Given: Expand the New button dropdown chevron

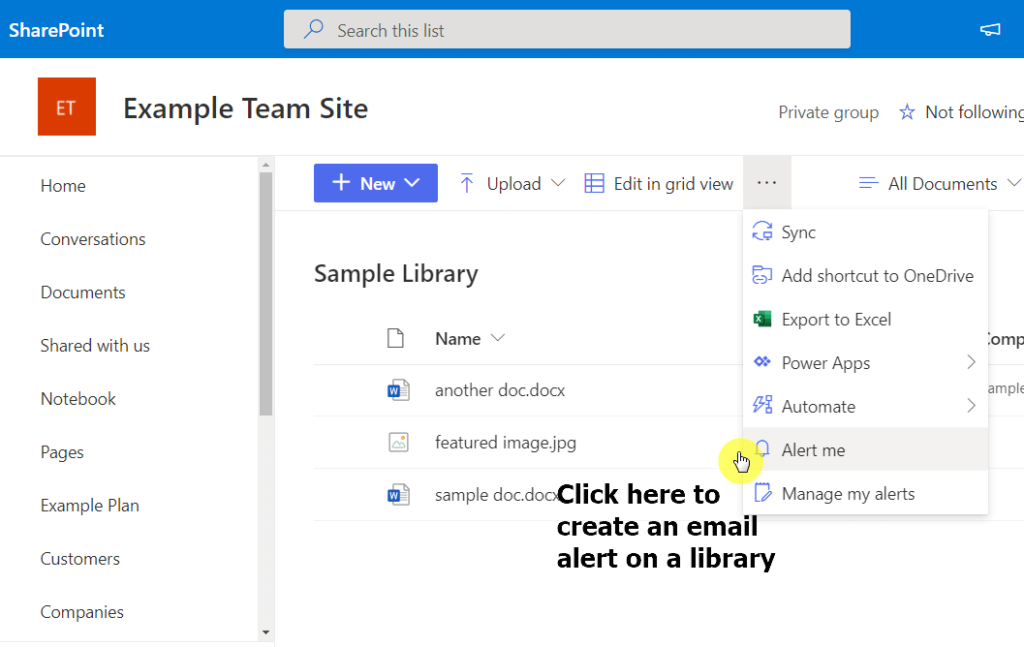Looking at the screenshot, I should [x=412, y=183].
